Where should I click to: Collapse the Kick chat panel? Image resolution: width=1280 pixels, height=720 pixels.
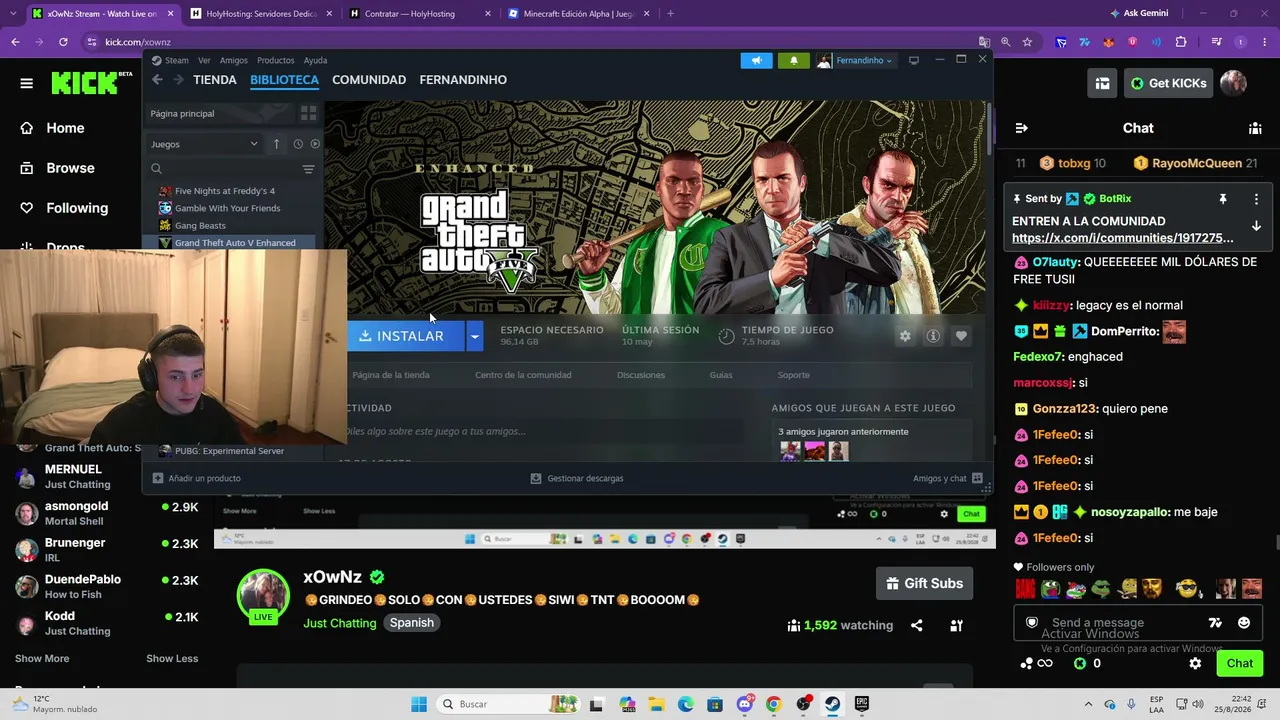[x=1021, y=128]
